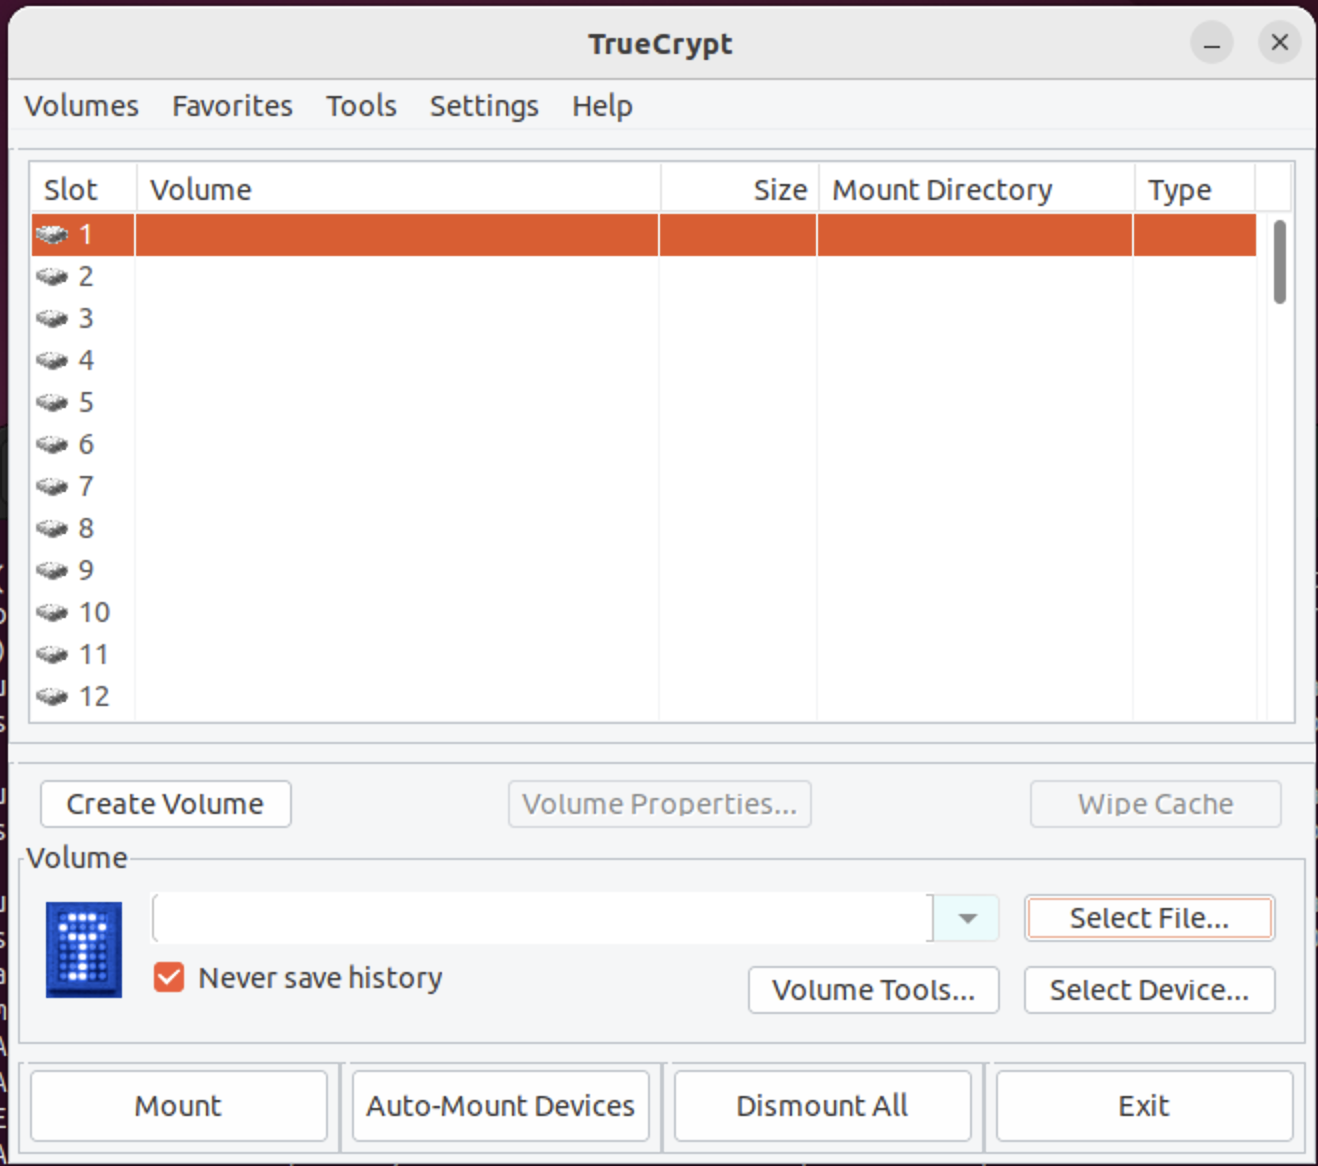Click the drive icon for slot 7
Image resolution: width=1318 pixels, height=1166 pixels.
51,487
